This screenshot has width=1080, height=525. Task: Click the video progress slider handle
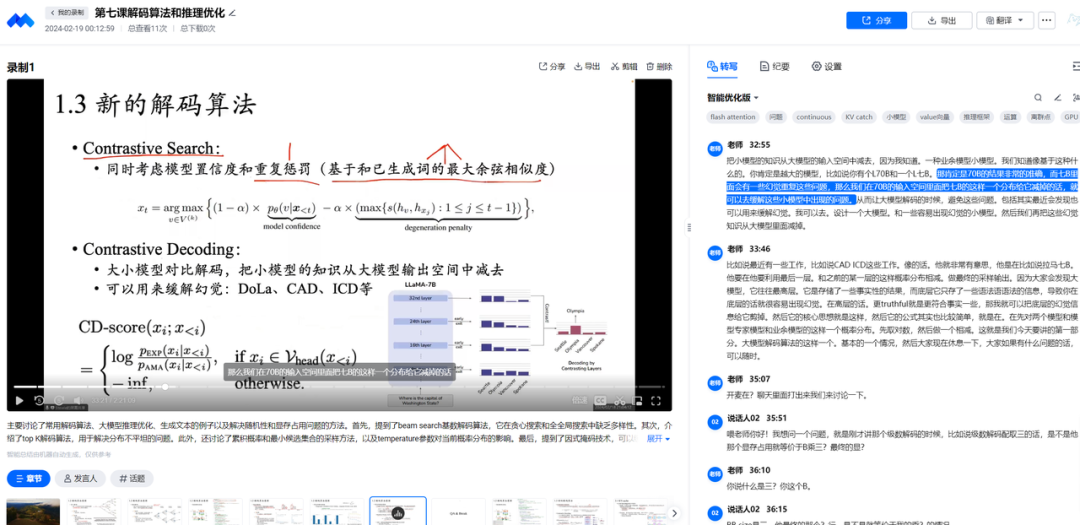[165, 387]
